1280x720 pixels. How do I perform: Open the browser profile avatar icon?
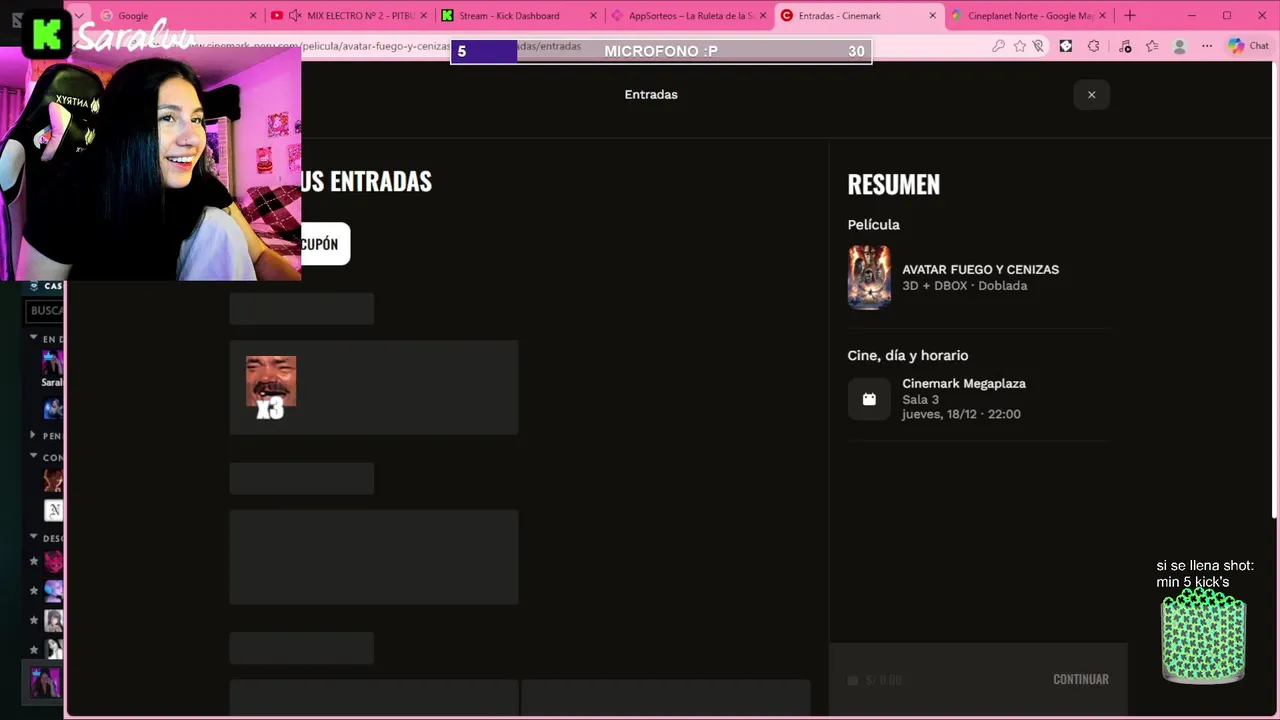1180,46
